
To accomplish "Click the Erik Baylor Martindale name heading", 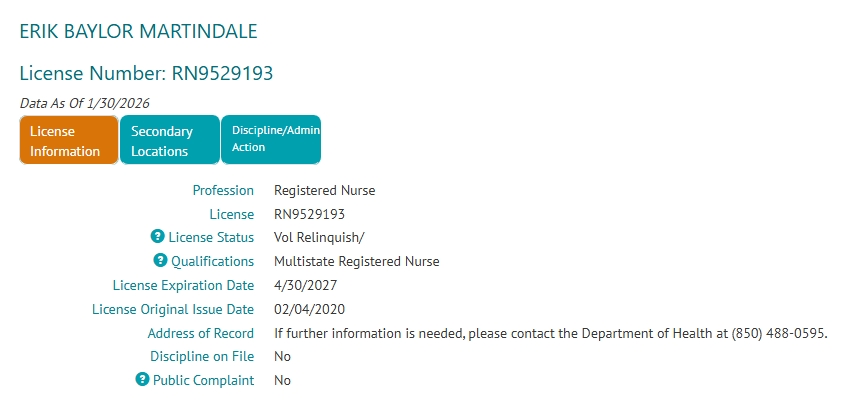I will tap(139, 31).
